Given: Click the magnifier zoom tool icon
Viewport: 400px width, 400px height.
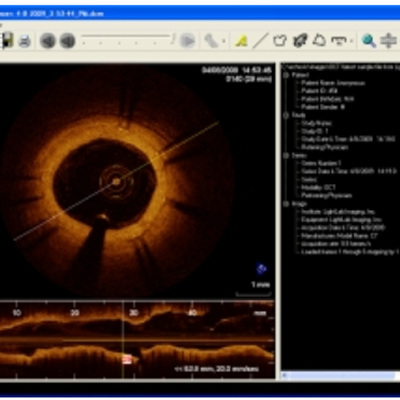Looking at the screenshot, I should point(369,41).
